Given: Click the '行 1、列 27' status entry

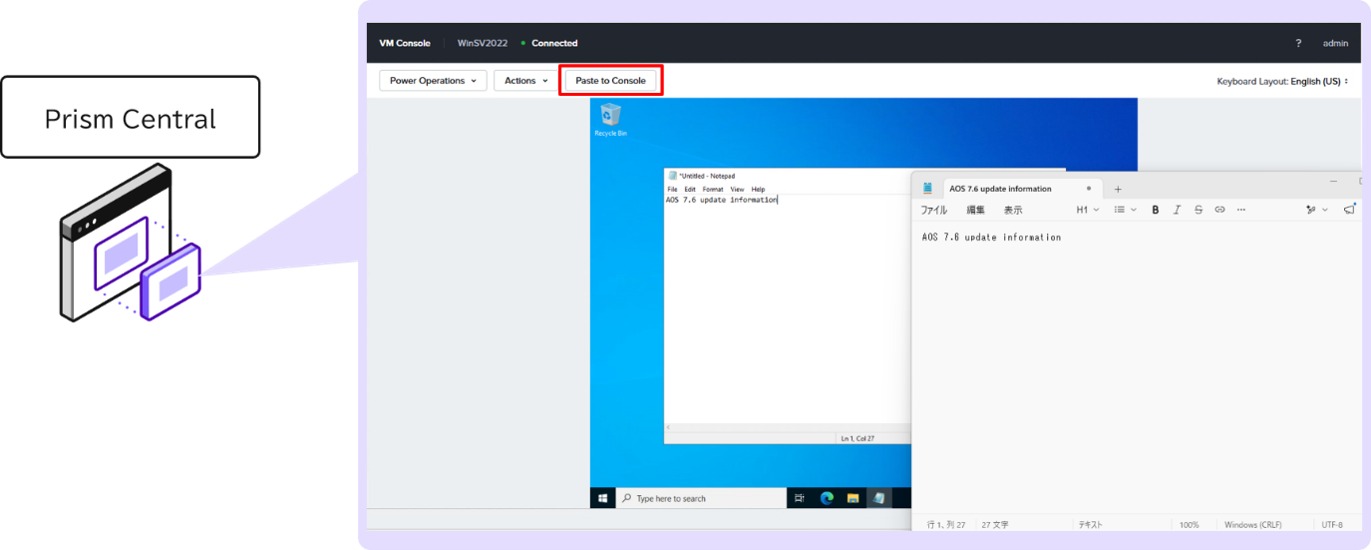Looking at the screenshot, I should click(946, 524).
